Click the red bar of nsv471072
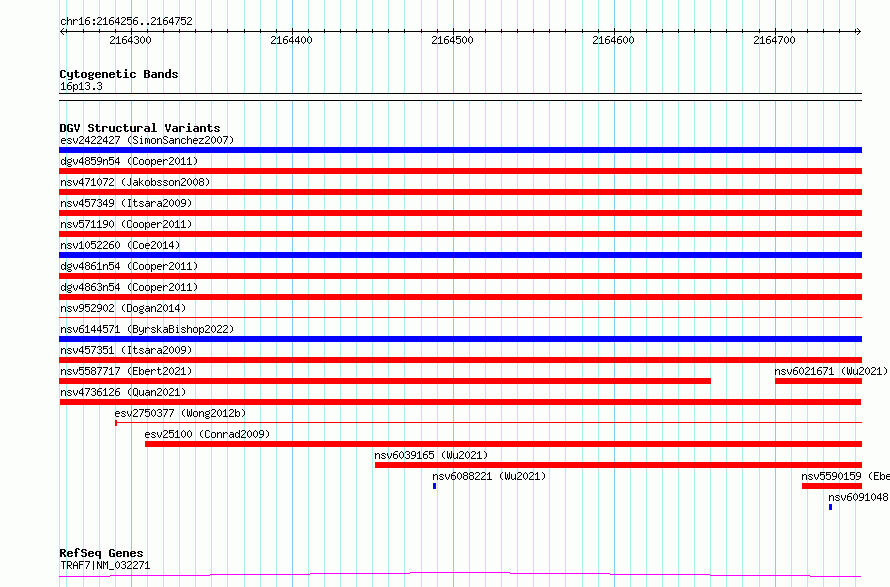Screen dimensions: 890x587 pyautogui.click(x=460, y=192)
